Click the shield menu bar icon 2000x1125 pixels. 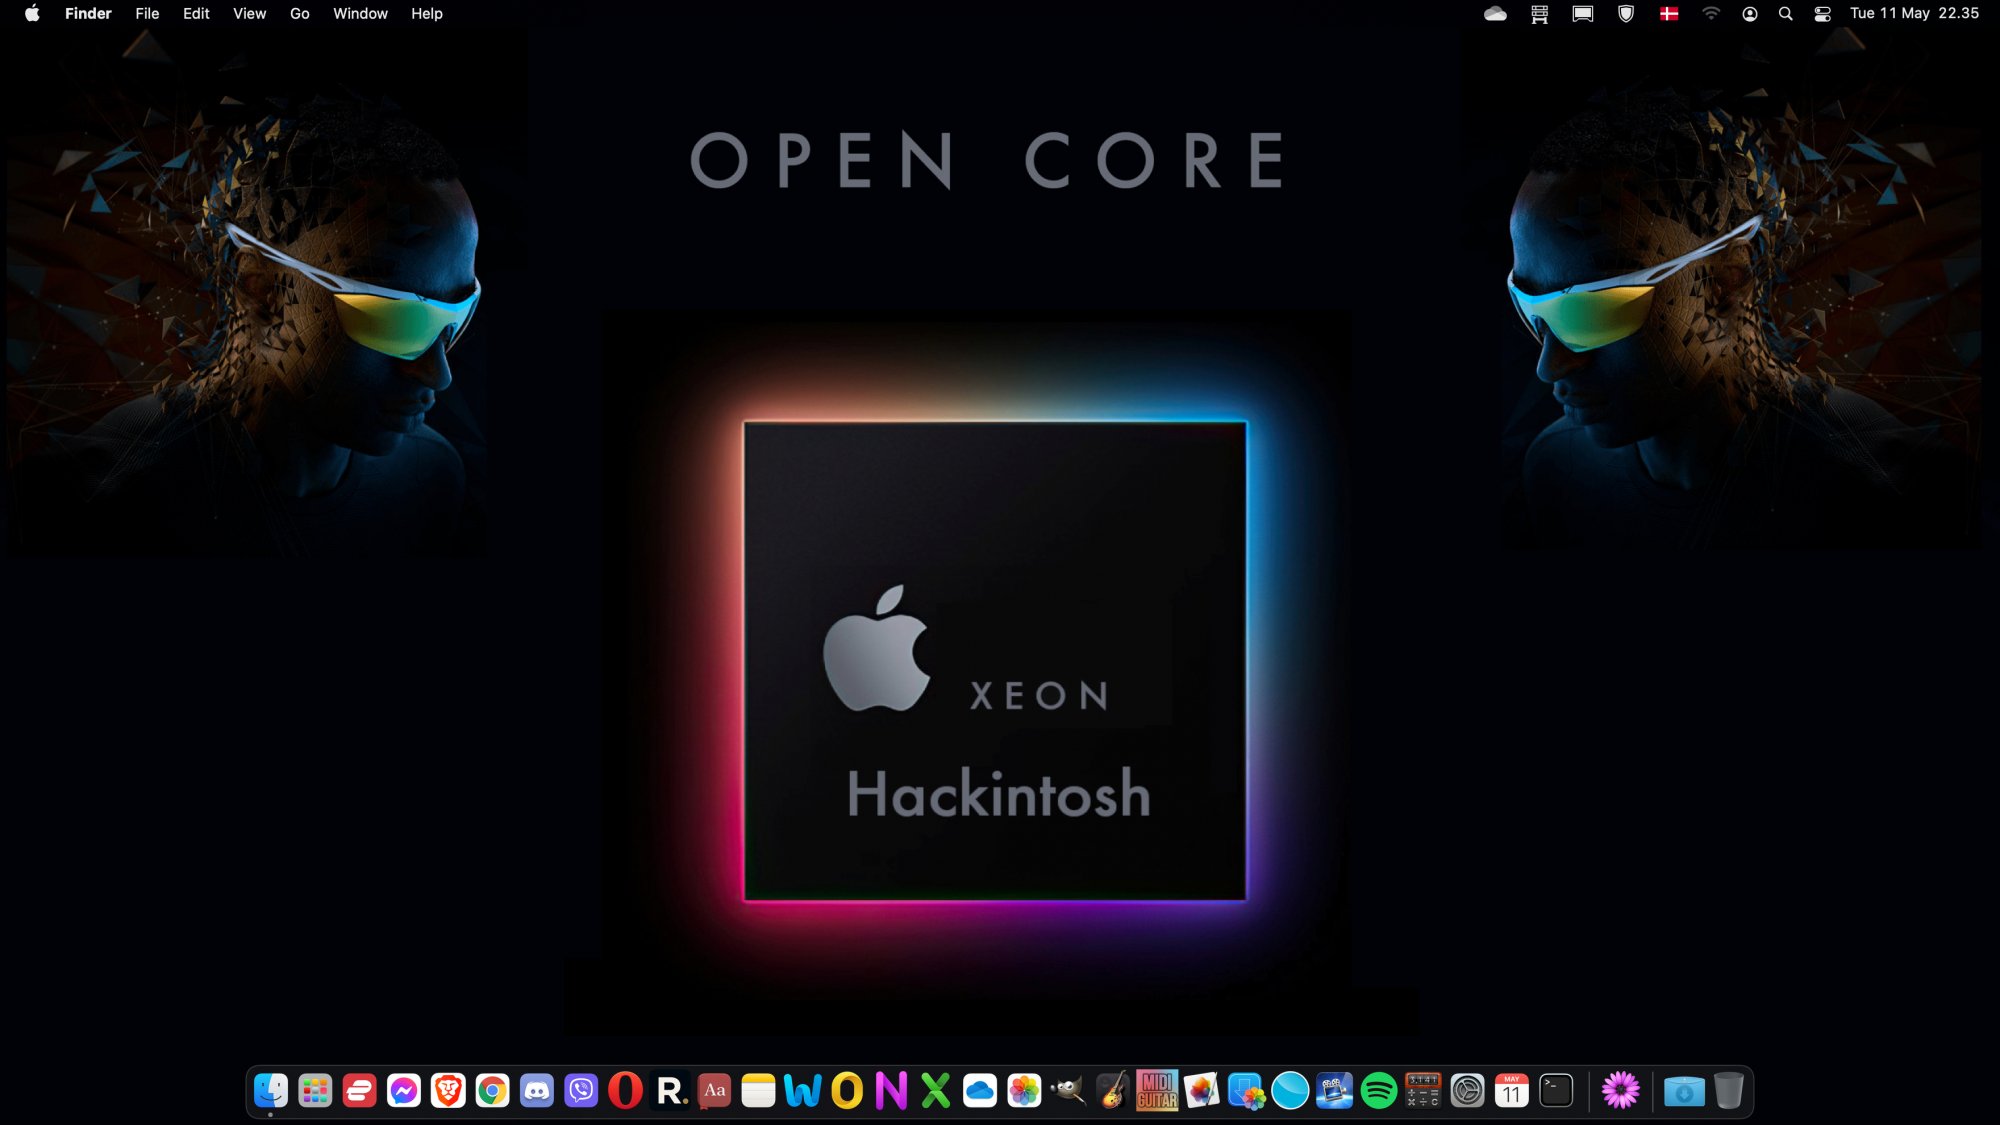click(x=1626, y=13)
